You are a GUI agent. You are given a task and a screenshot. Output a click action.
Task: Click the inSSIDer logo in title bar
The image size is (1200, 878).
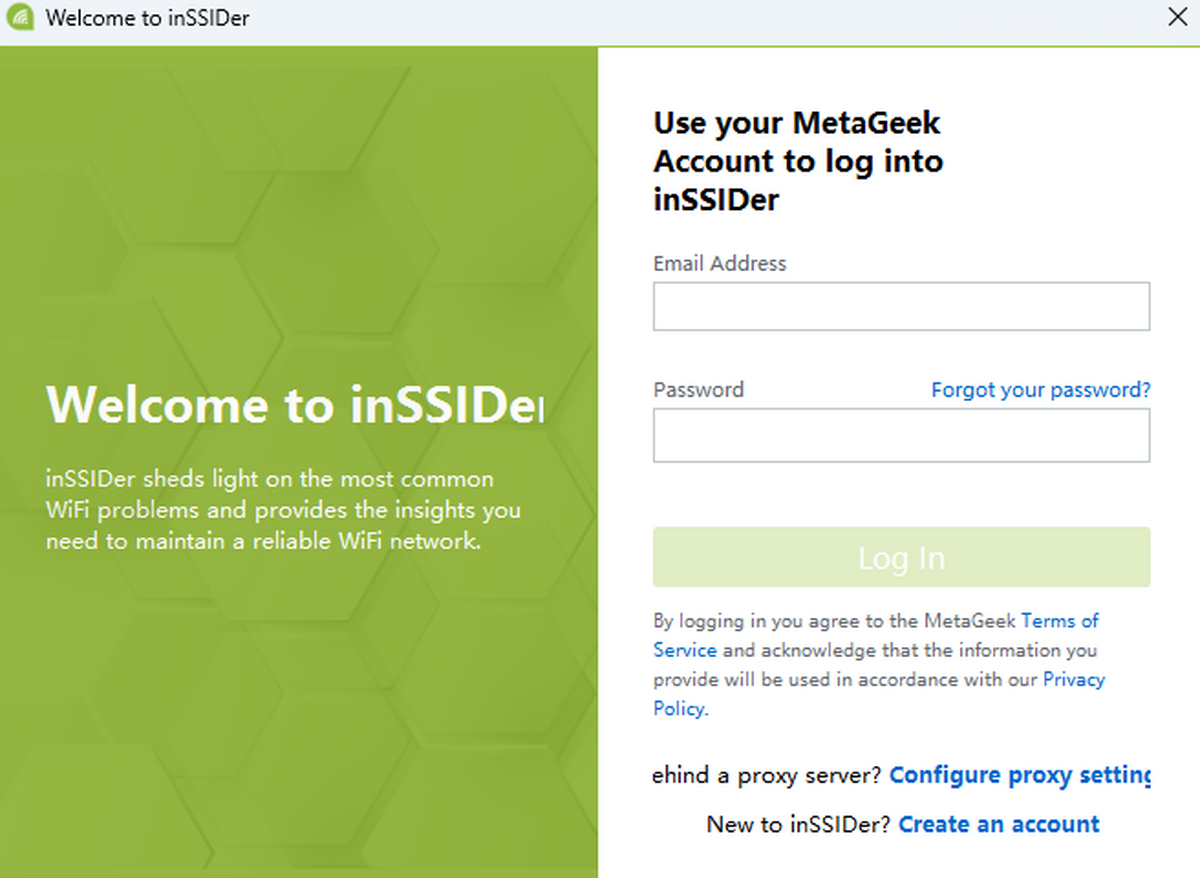20,18
